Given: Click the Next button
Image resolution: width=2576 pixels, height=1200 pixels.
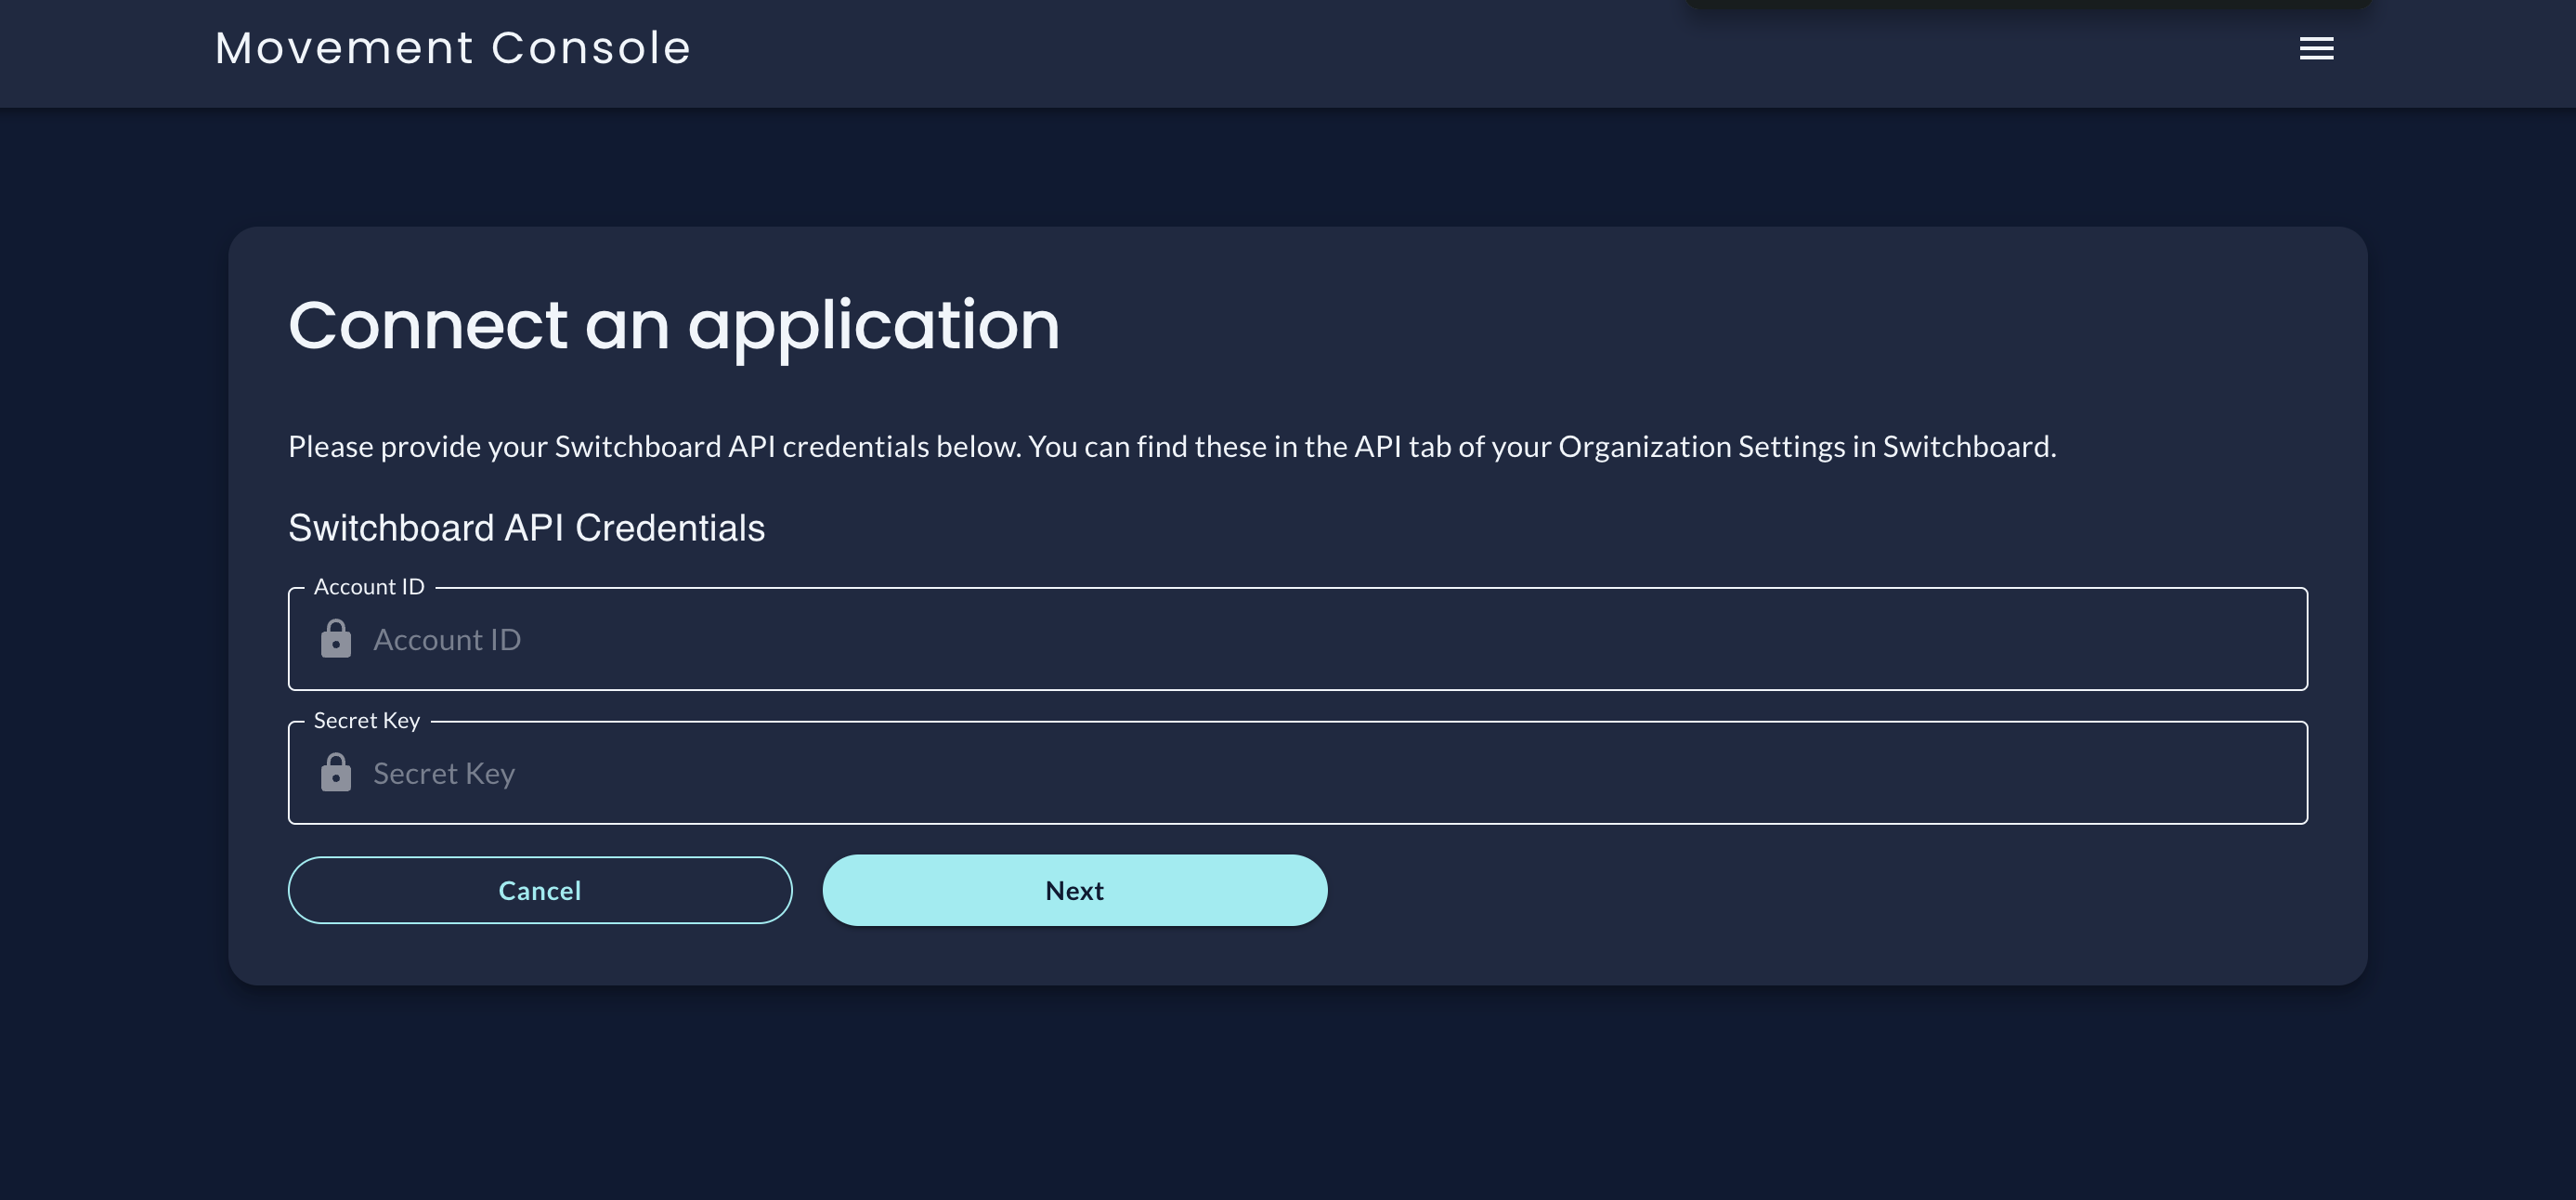Looking at the screenshot, I should 1075,890.
